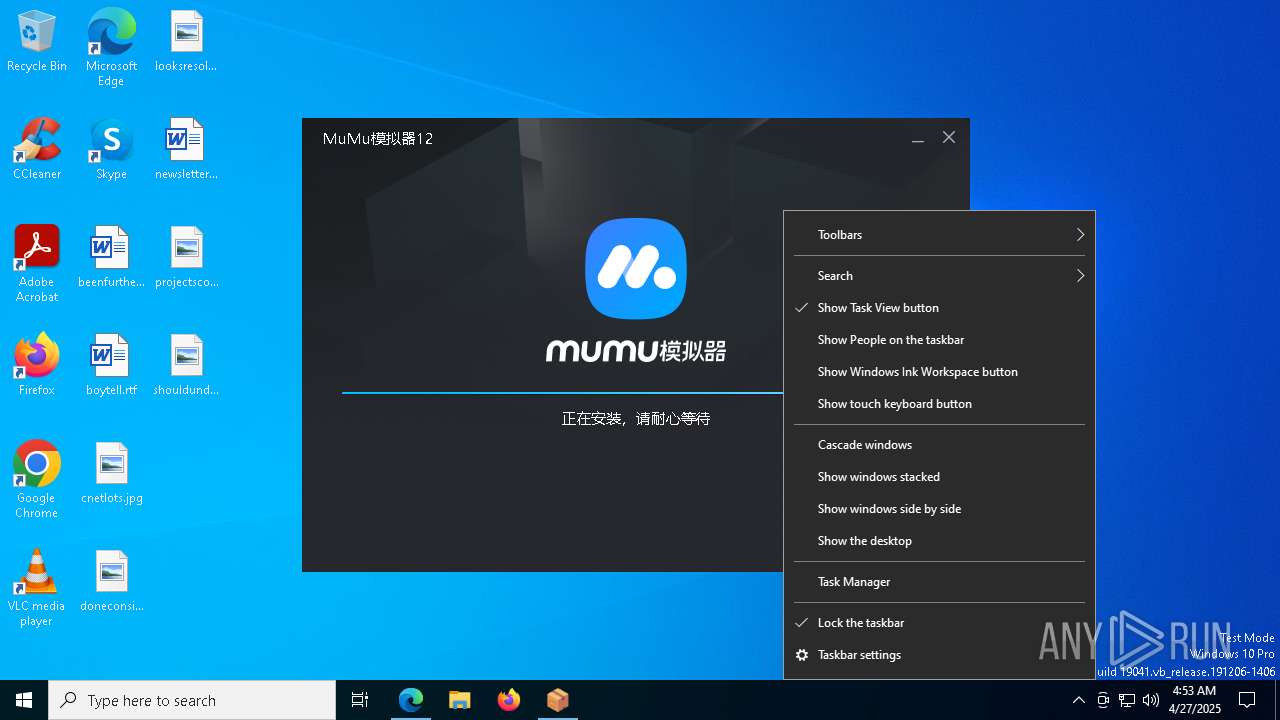Select Show the desktop
The height and width of the screenshot is (720, 1280).
939,541
